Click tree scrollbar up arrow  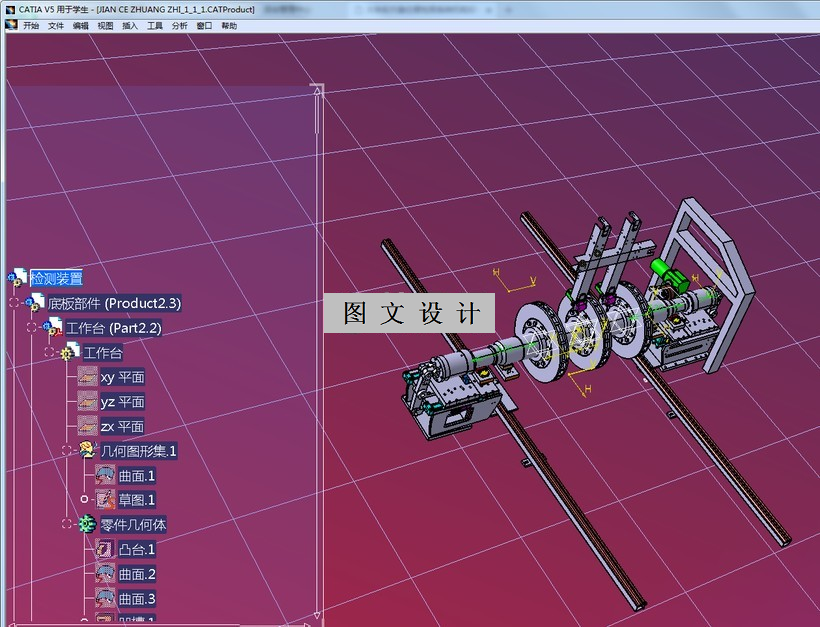tap(317, 90)
